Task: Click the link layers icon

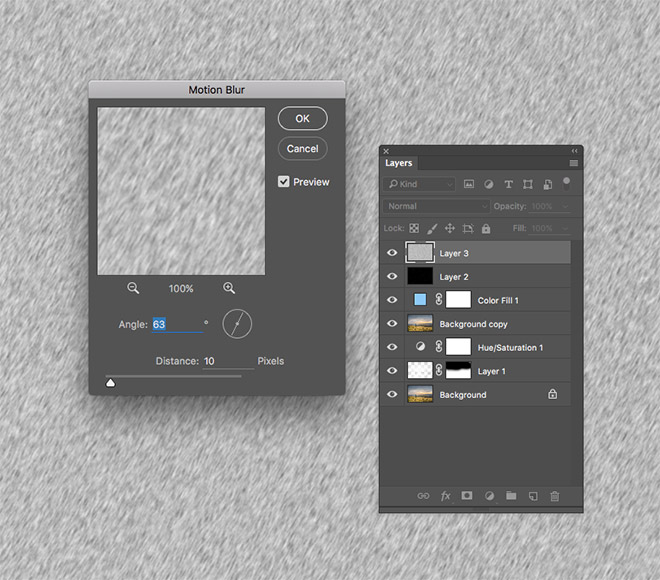Action: [x=423, y=495]
